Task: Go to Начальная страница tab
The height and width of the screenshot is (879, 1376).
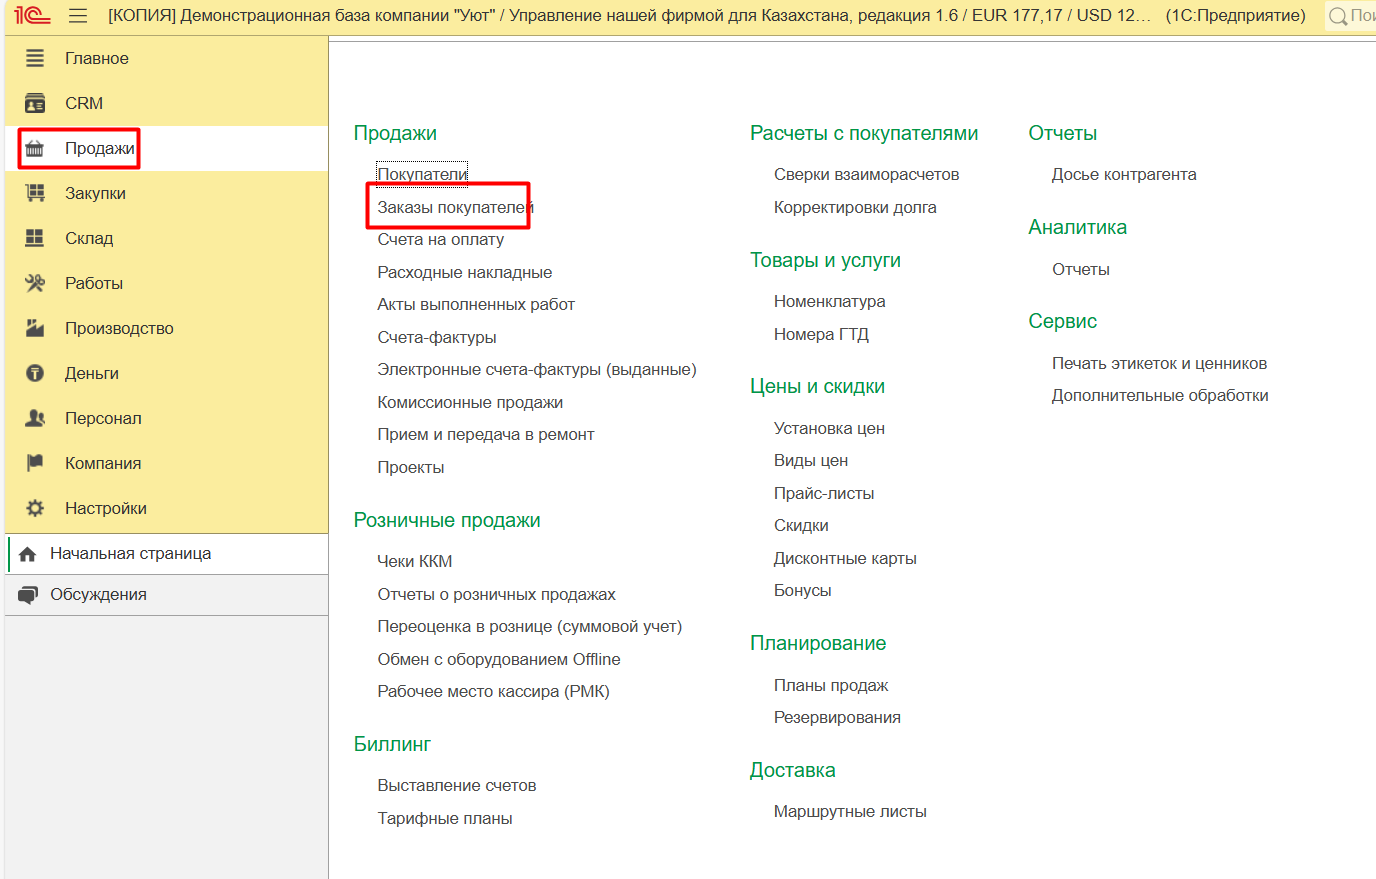Action: coord(130,553)
